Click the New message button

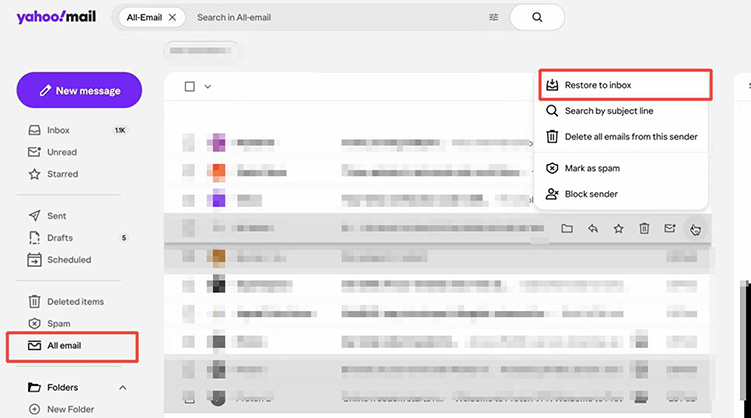79,90
